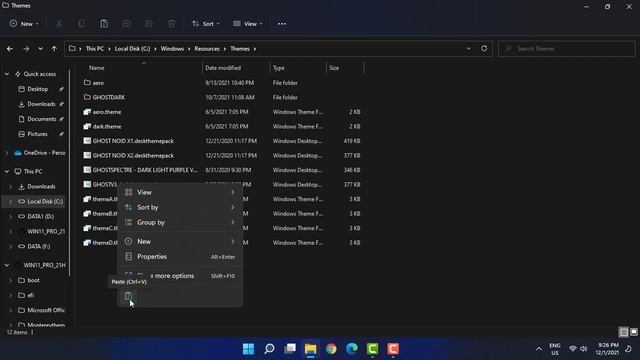Click the Windows breadcrumb segment
The height and width of the screenshot is (360, 640).
(x=172, y=49)
